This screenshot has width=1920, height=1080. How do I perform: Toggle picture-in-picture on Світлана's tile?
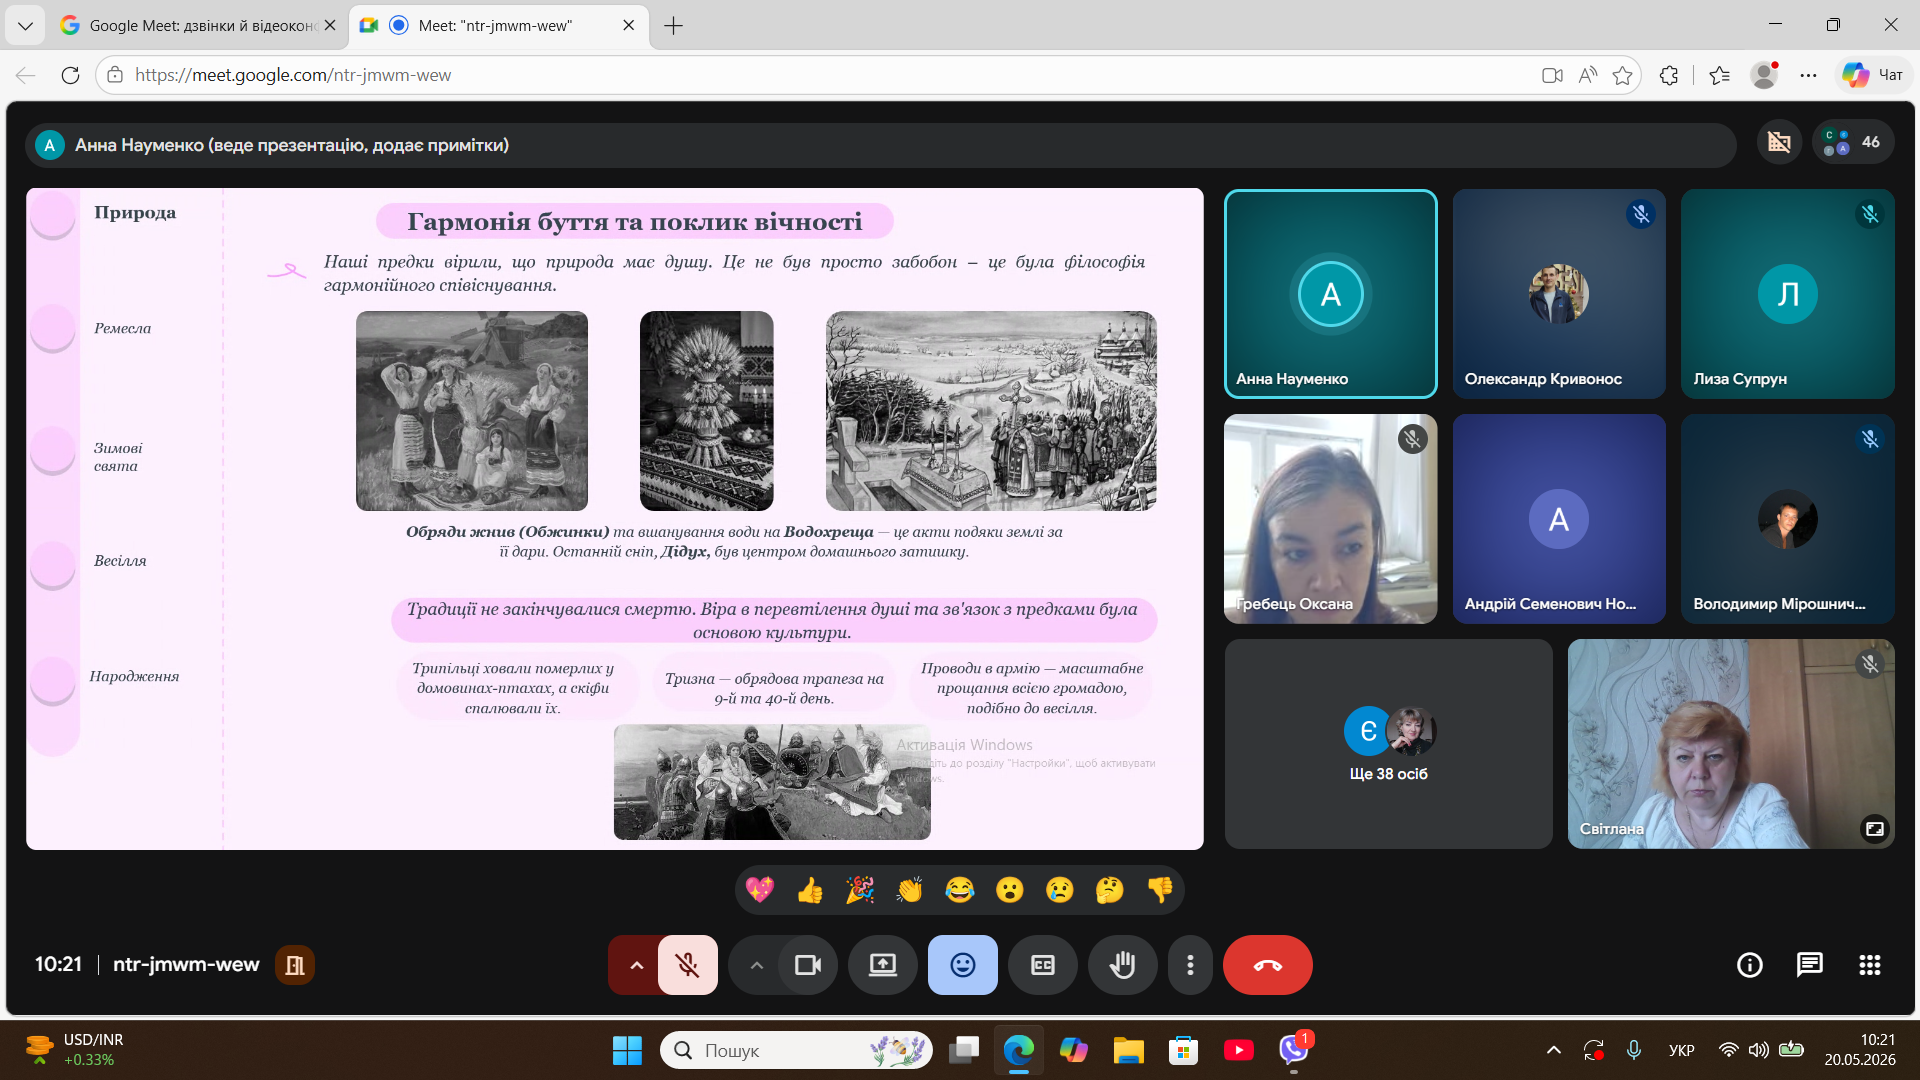(x=1875, y=829)
